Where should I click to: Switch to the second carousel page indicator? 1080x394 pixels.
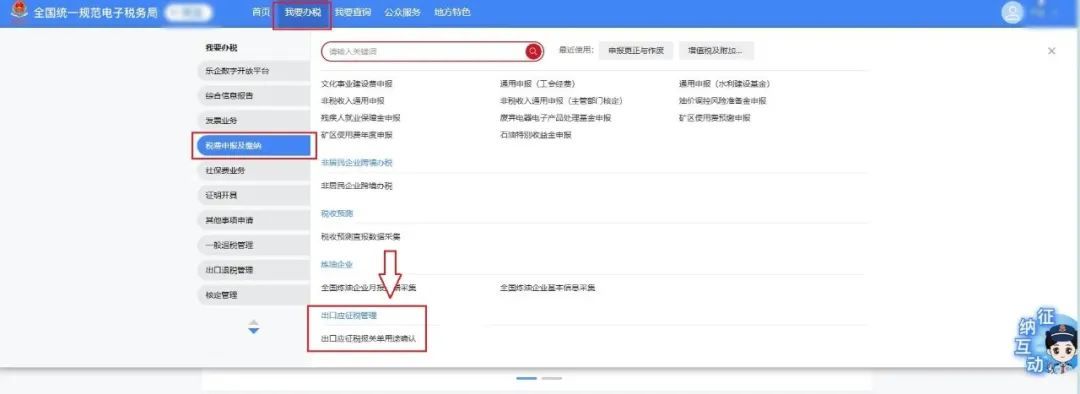click(x=552, y=378)
